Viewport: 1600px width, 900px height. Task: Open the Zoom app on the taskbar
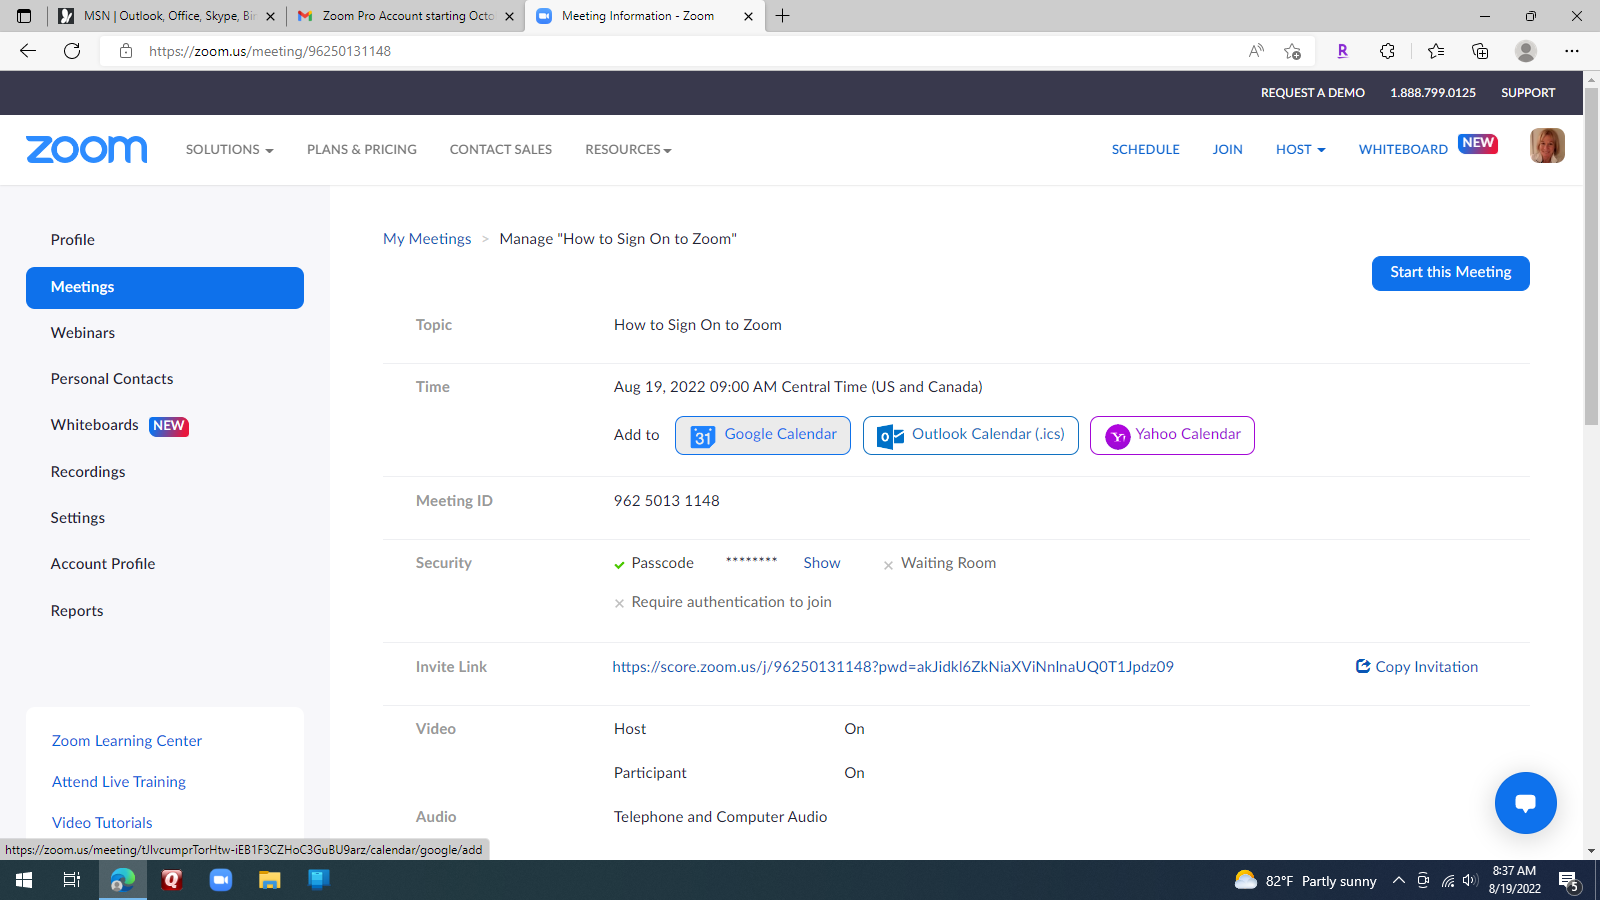coord(221,880)
